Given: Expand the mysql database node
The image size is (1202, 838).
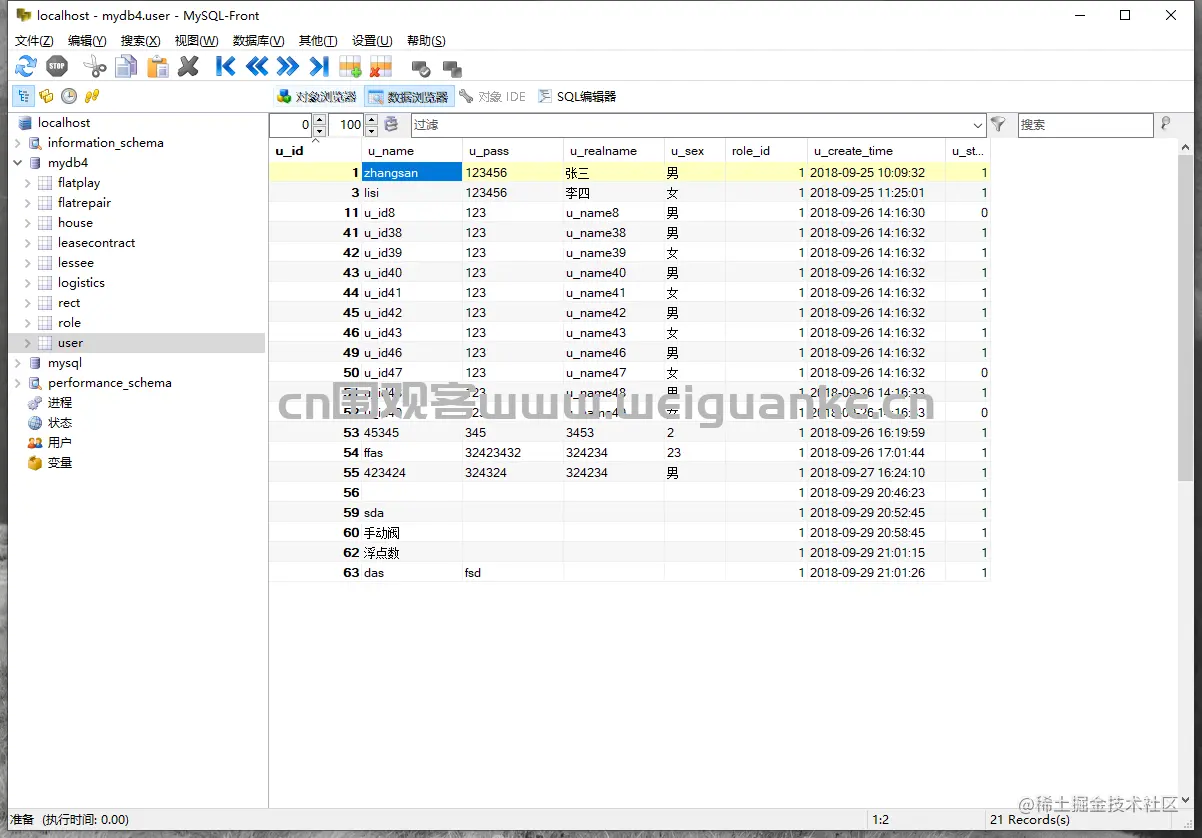Looking at the screenshot, I should pyautogui.click(x=17, y=363).
